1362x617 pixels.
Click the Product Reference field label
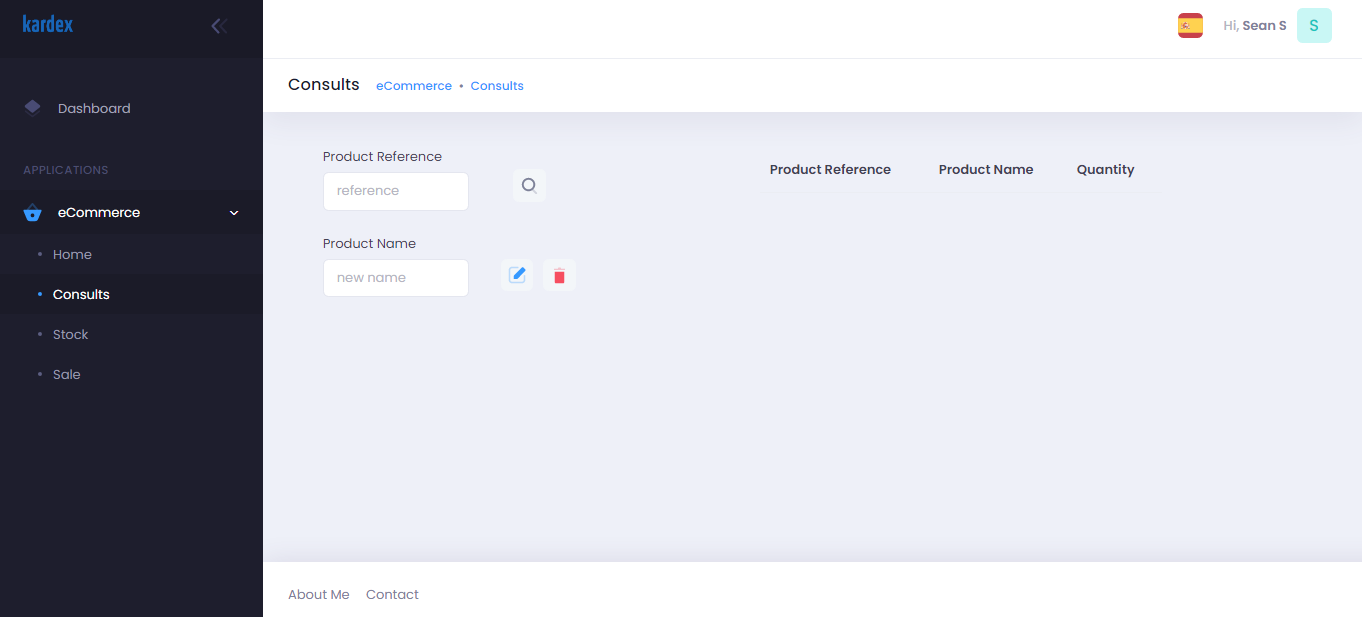pyautogui.click(x=382, y=157)
